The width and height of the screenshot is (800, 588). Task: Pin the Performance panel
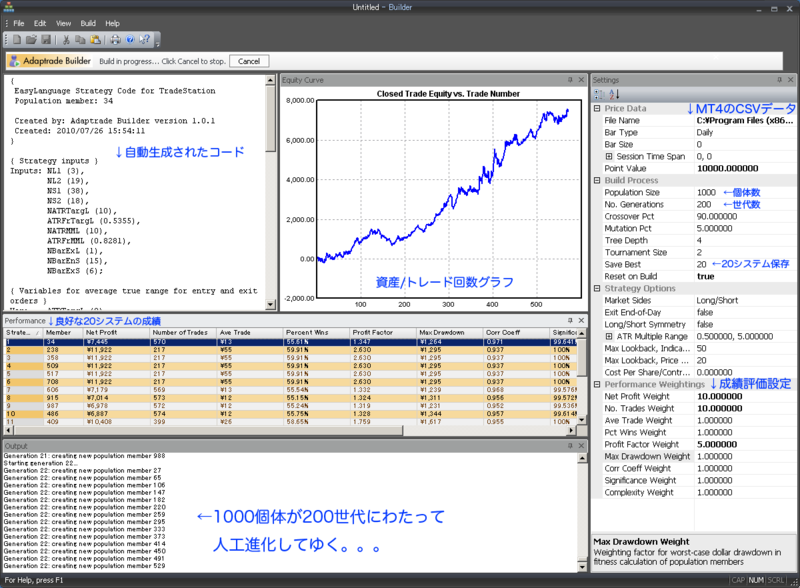tap(570, 320)
